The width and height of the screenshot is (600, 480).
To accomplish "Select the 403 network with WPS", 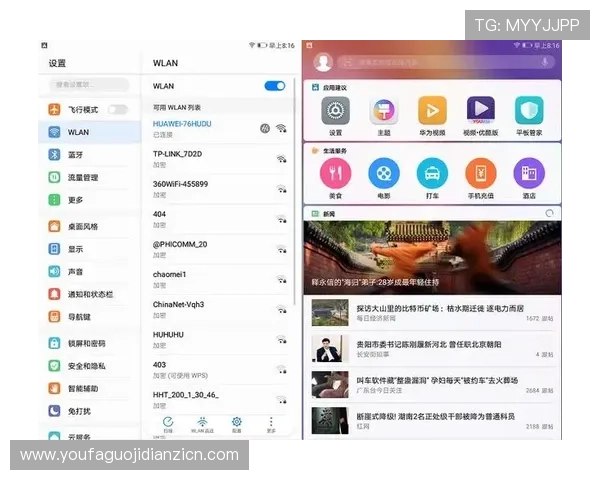I will tap(218, 370).
